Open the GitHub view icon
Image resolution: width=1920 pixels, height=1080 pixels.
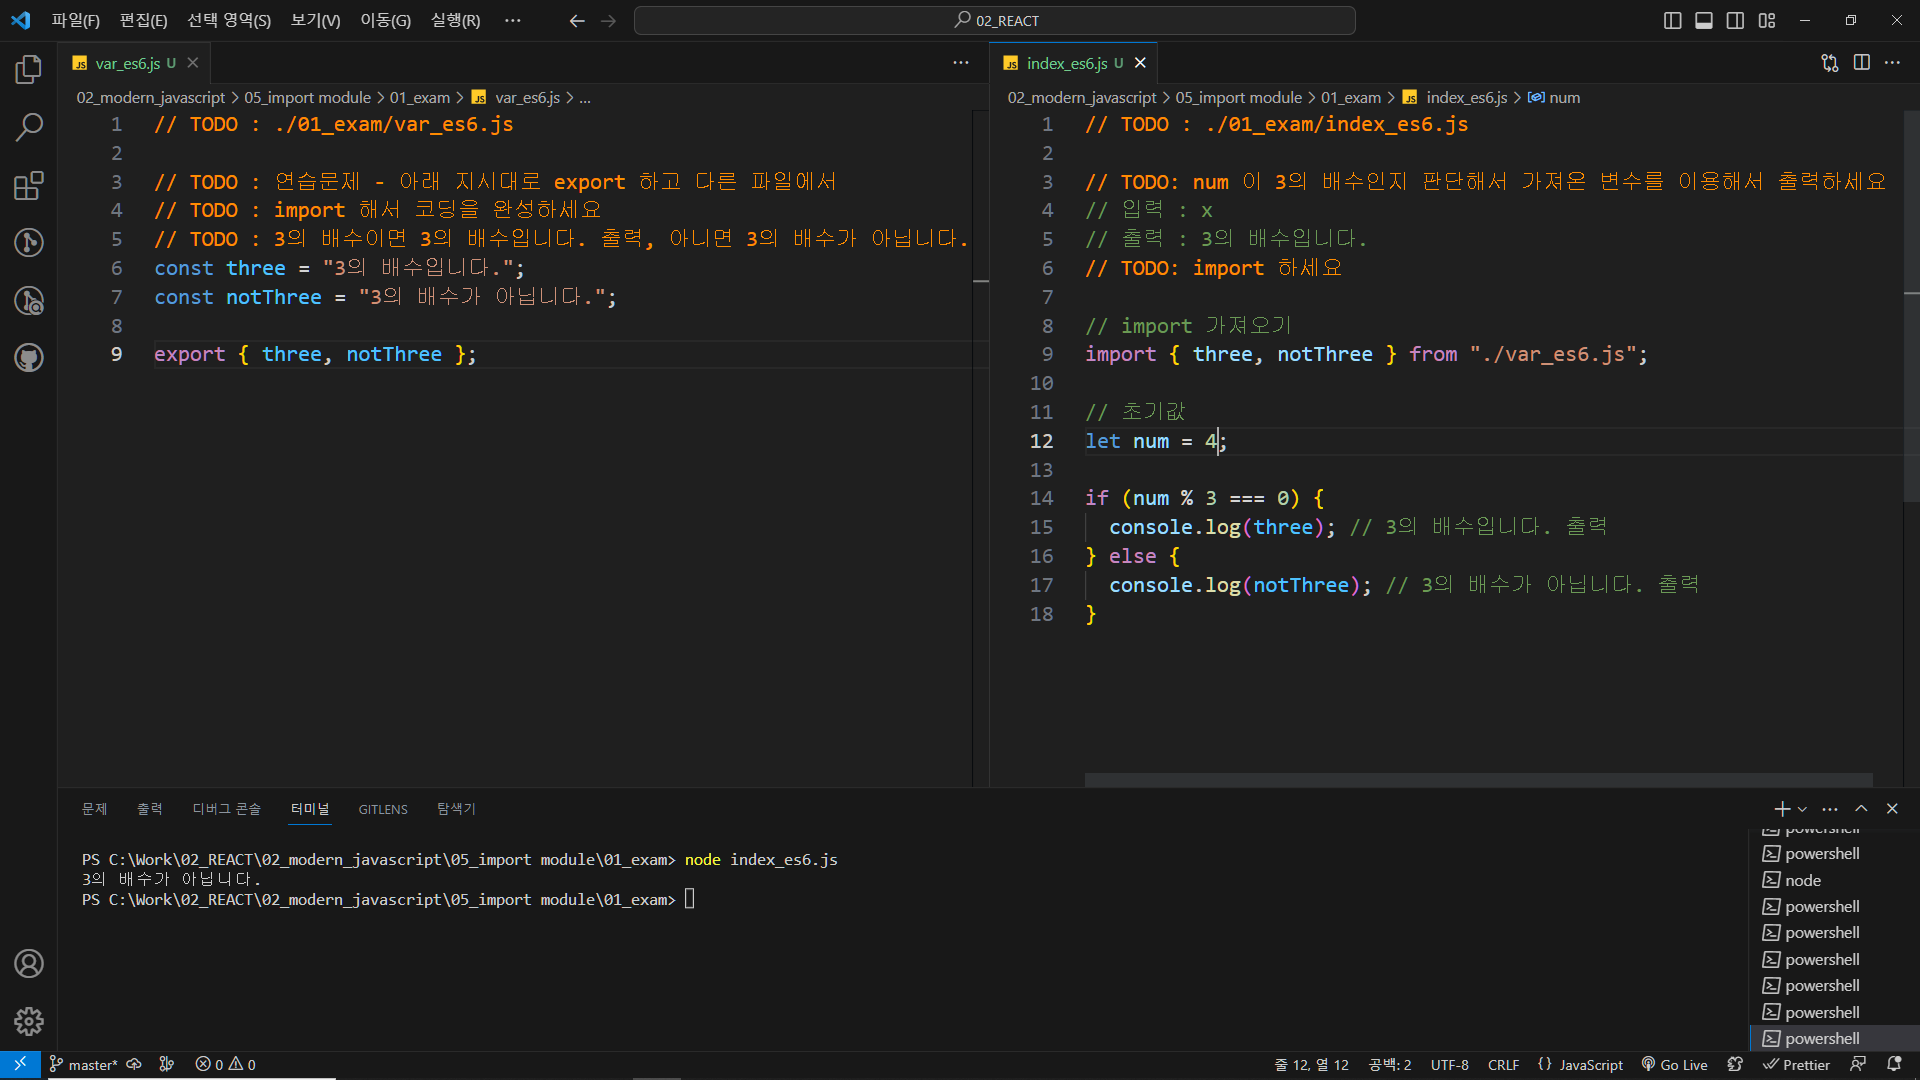click(x=29, y=358)
